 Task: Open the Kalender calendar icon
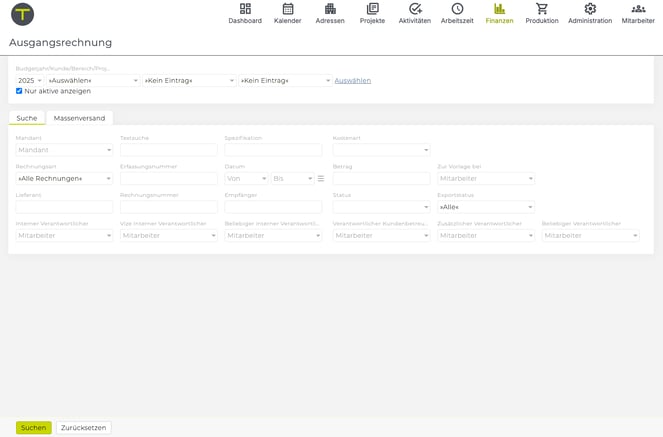[x=288, y=9]
